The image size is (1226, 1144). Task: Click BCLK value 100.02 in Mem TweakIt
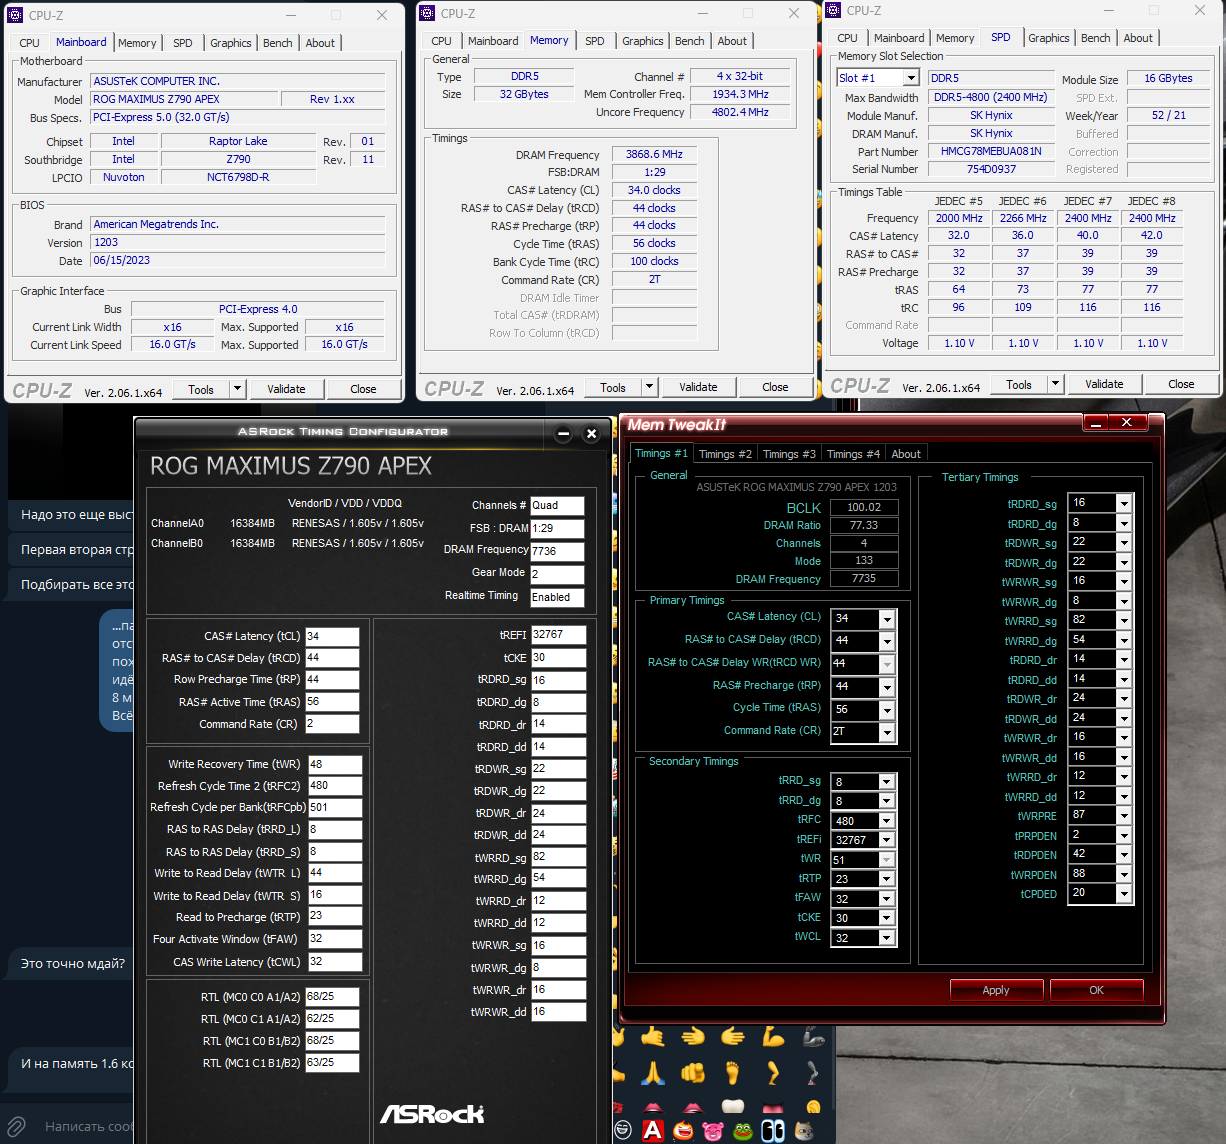pyautogui.click(x=864, y=507)
